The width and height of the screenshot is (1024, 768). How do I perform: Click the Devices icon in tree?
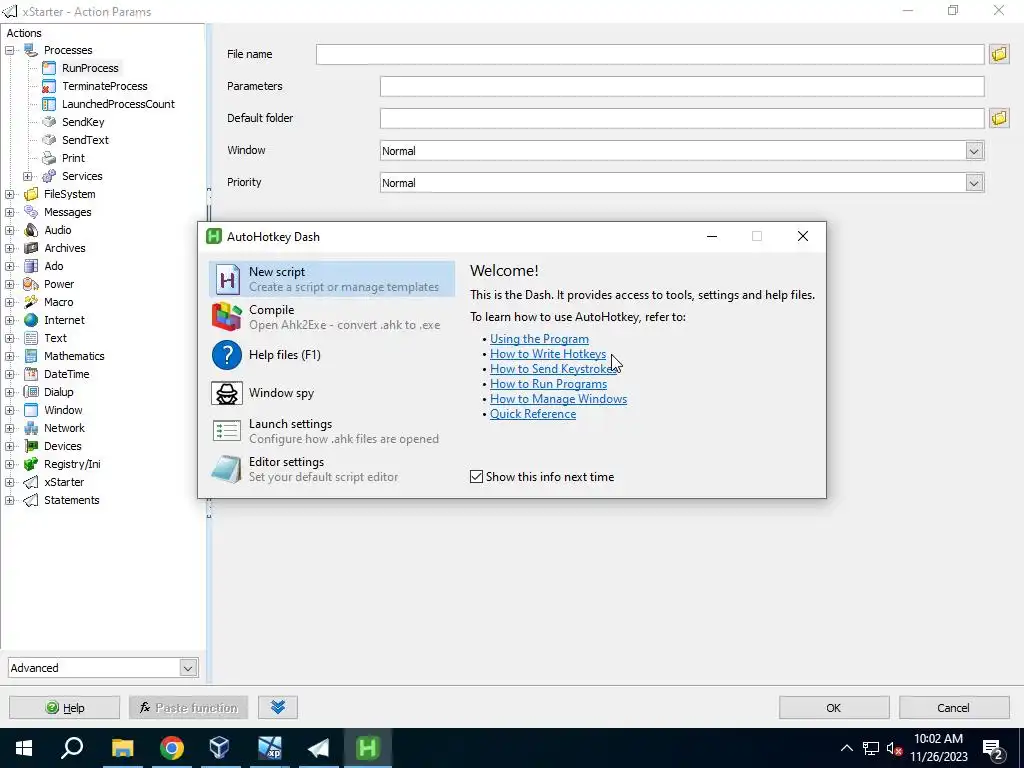[x=31, y=446]
